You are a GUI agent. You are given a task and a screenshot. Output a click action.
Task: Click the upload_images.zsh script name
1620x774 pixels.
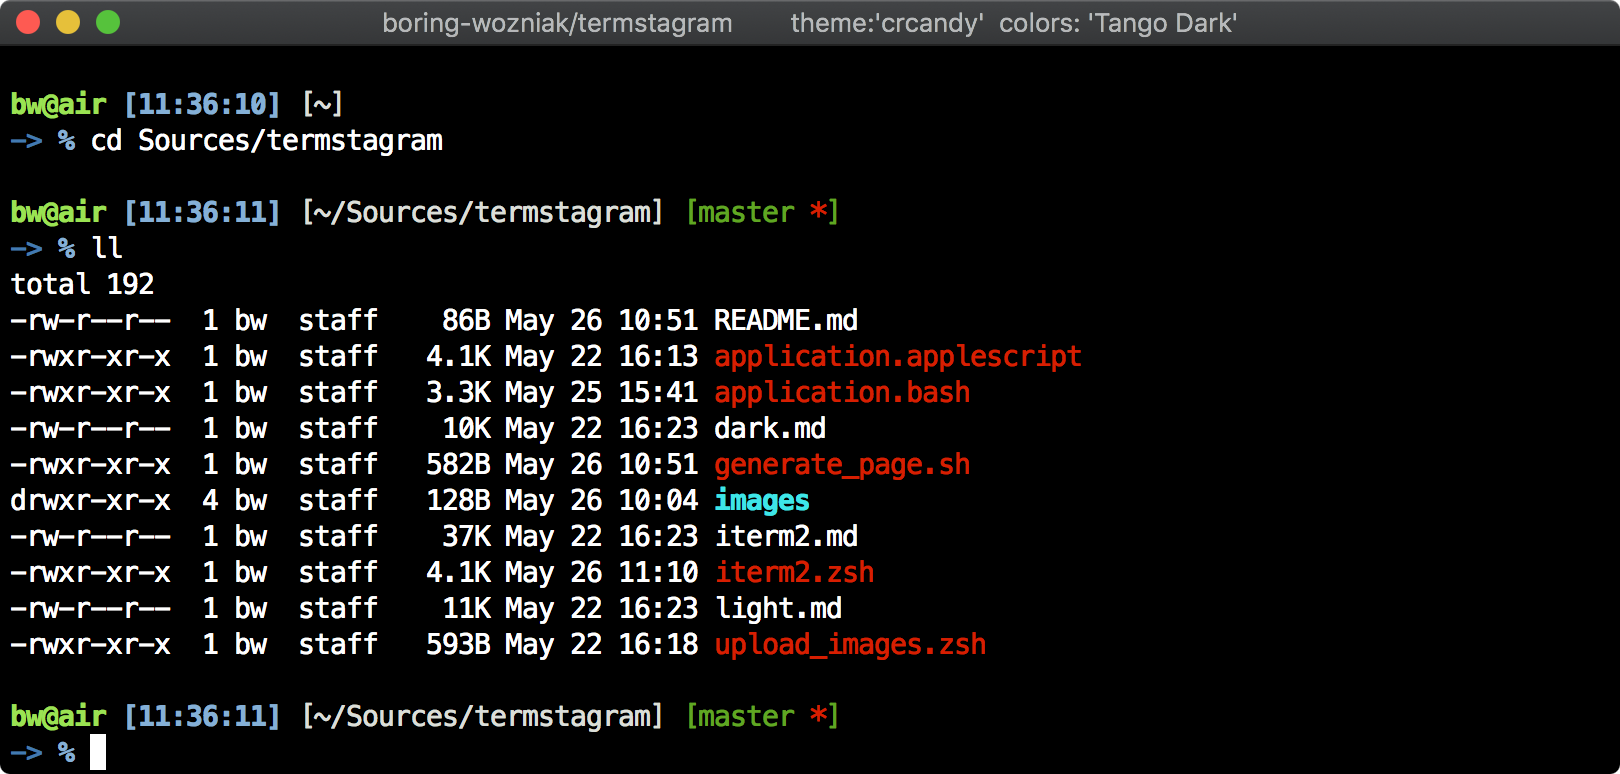(850, 644)
